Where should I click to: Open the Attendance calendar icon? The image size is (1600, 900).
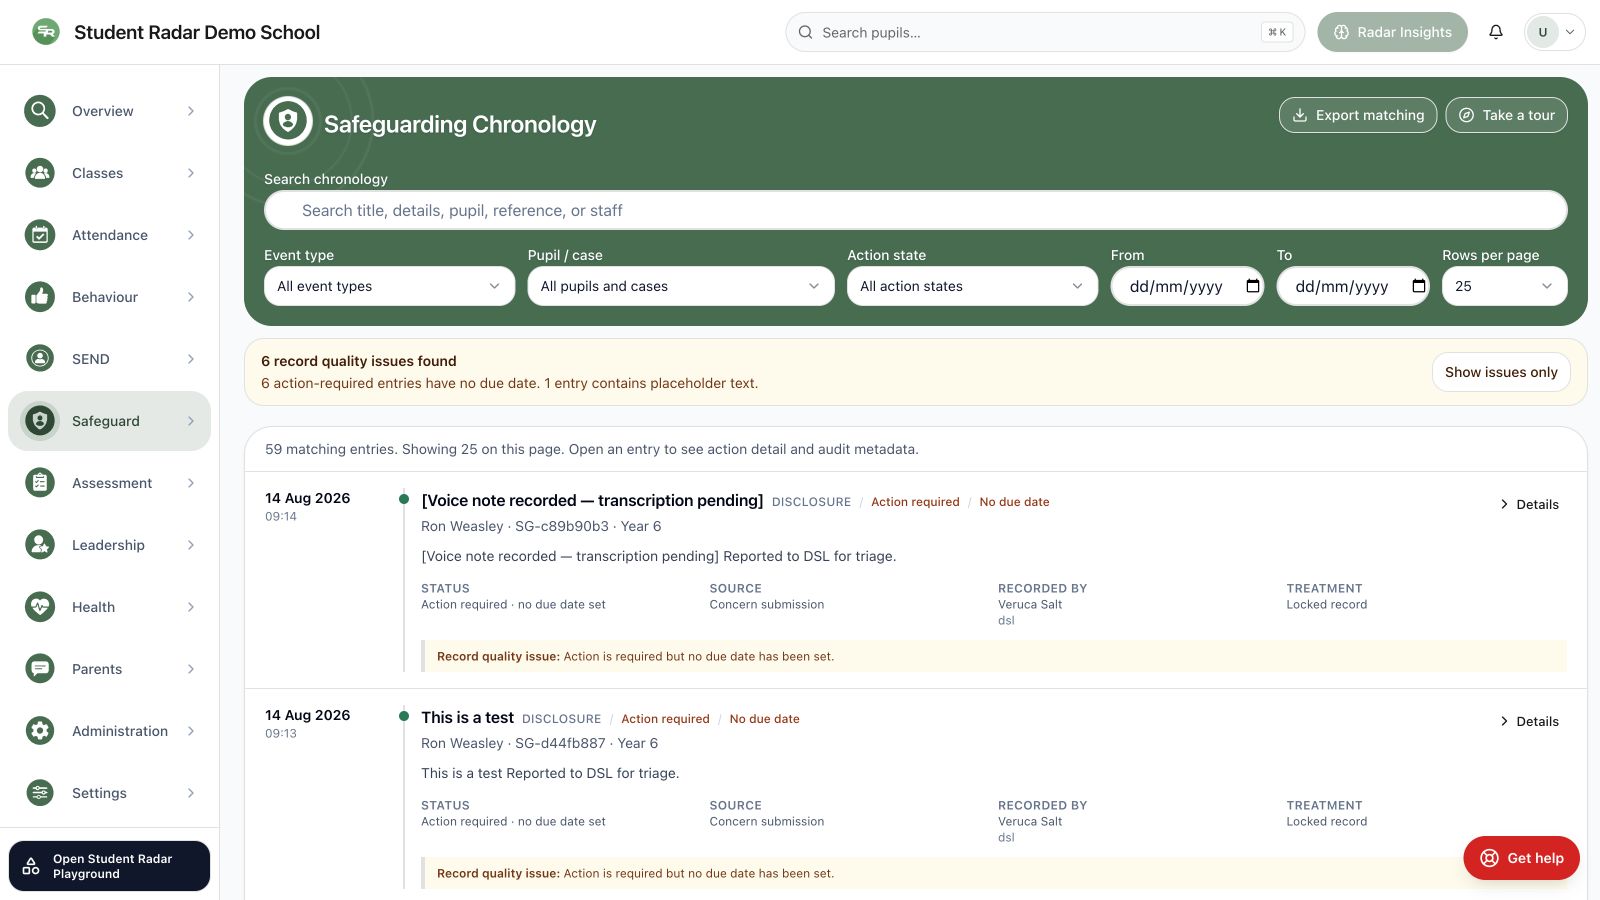pos(40,235)
